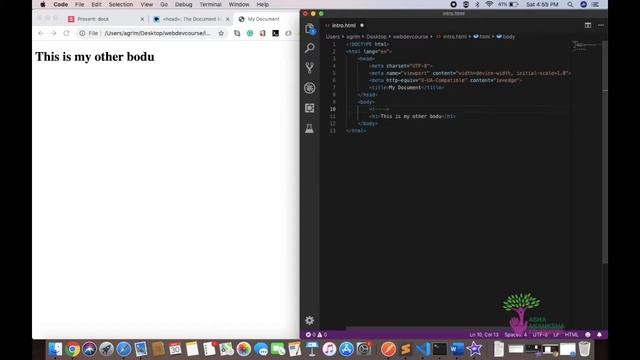Close the Present: dock browser tab
This screenshot has width=640, height=360.
[142, 19]
